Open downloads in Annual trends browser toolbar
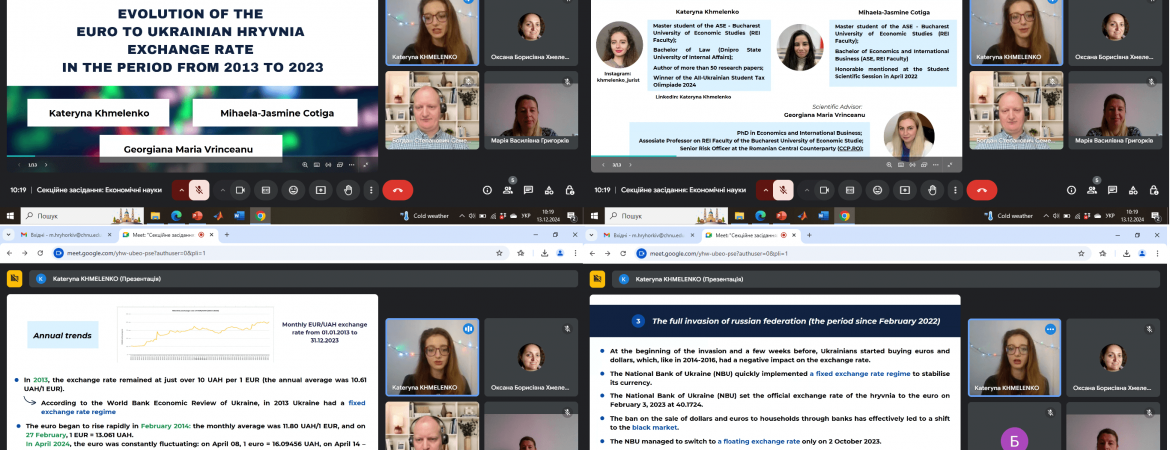The width and height of the screenshot is (1170, 450). tap(544, 253)
